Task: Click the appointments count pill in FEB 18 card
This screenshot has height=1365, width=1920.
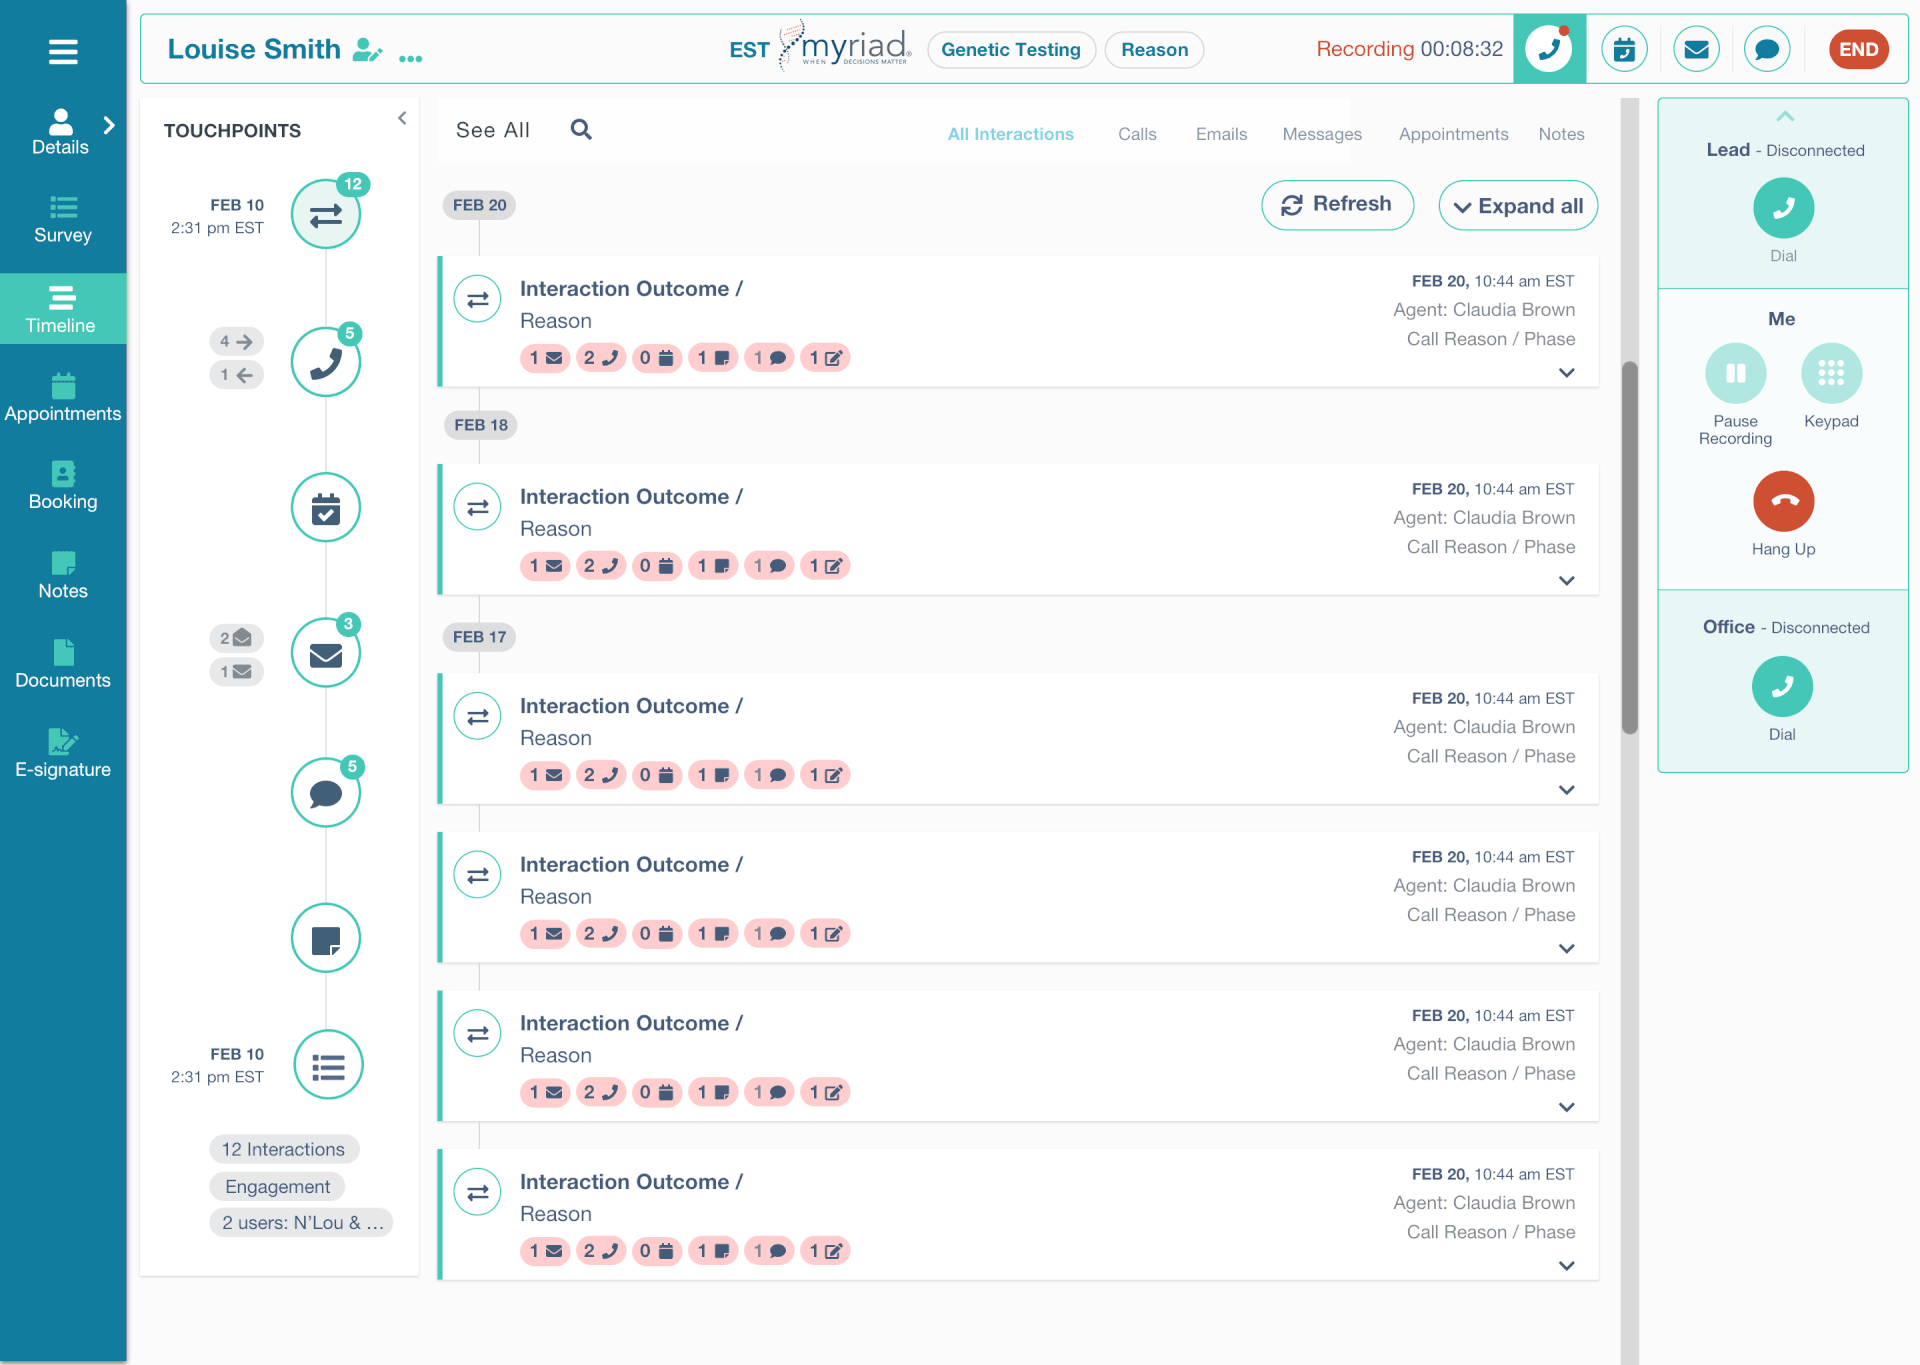Action: tap(657, 566)
